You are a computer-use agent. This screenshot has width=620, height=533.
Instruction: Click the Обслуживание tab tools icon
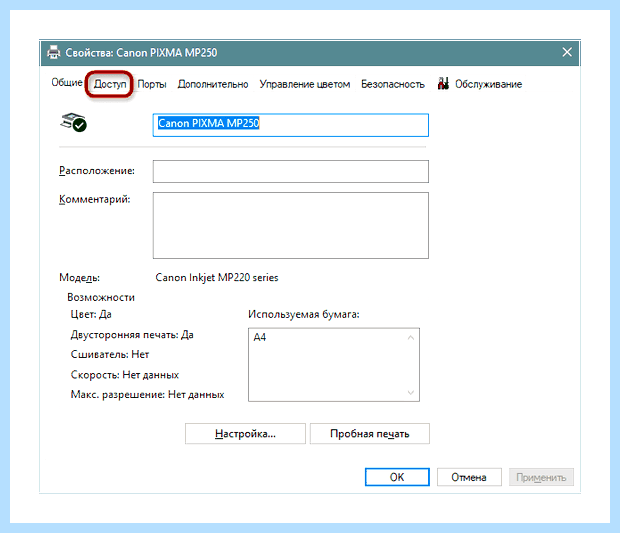coord(443,83)
